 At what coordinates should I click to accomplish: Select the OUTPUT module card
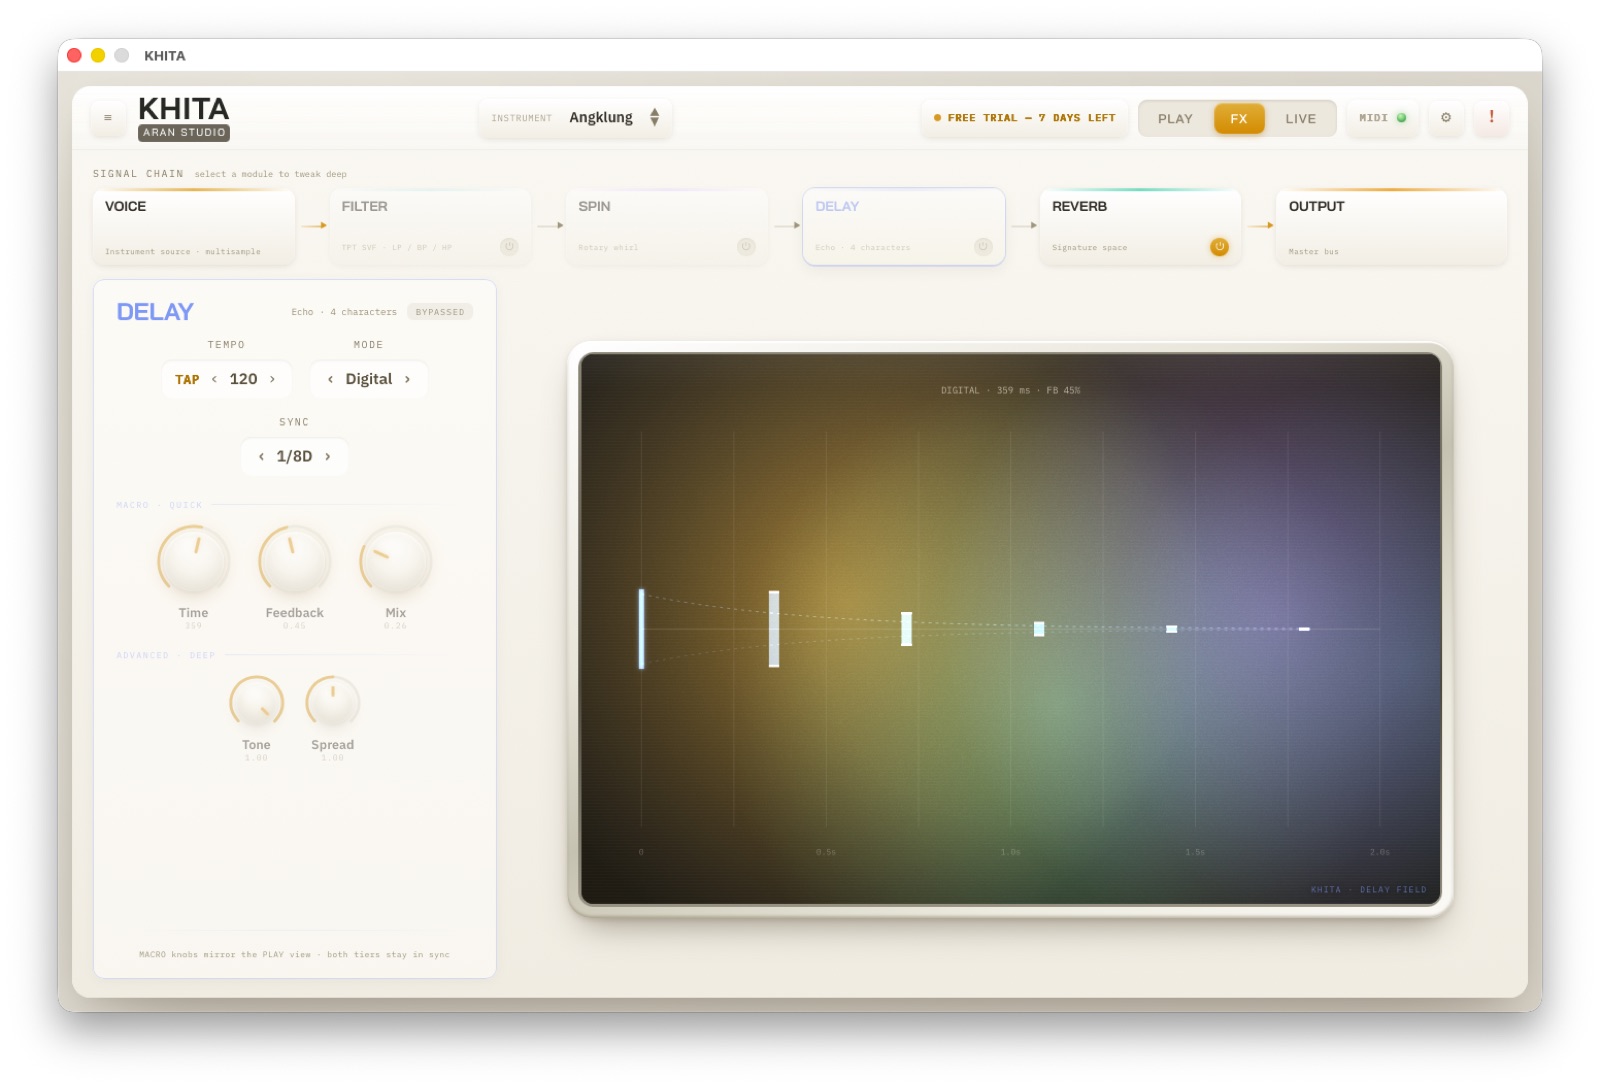pos(1391,227)
